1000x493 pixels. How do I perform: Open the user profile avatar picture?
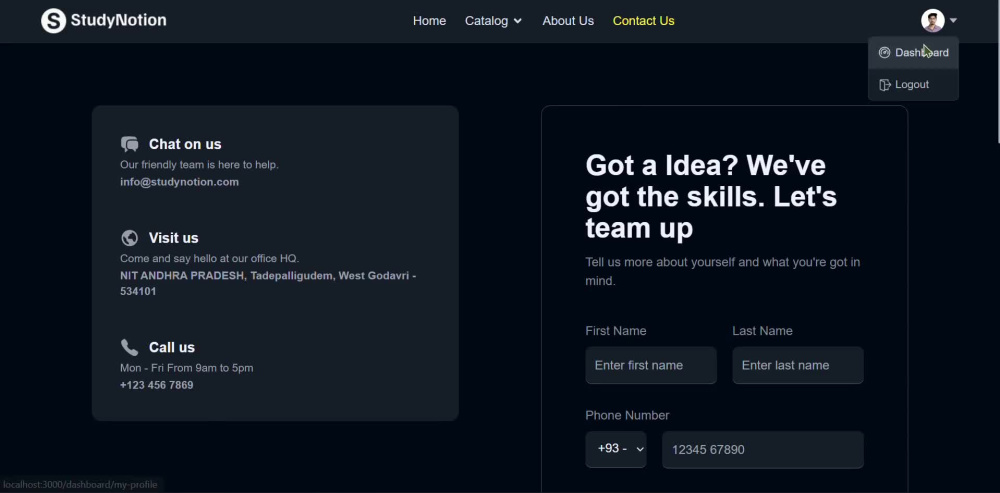932,20
